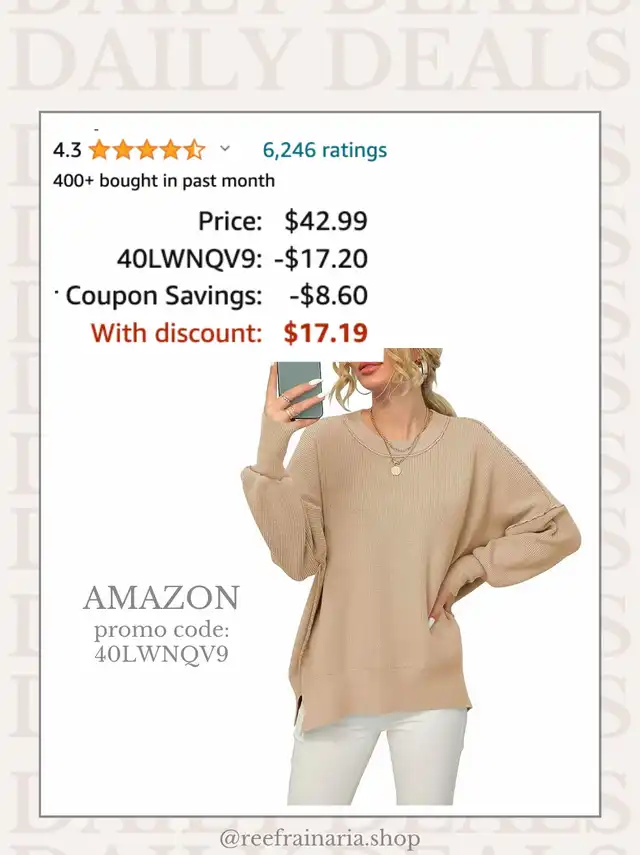Click the With discount red label

click(177, 333)
